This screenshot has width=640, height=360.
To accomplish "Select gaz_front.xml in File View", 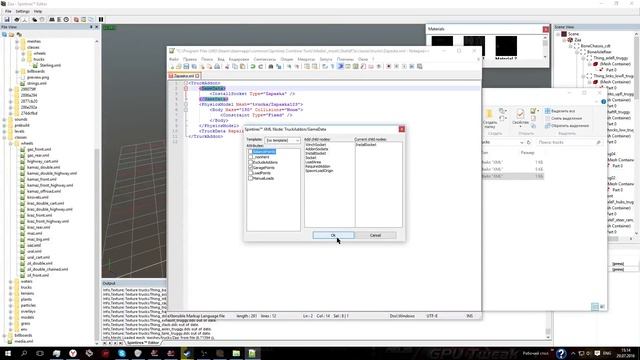I will coord(39,149).
